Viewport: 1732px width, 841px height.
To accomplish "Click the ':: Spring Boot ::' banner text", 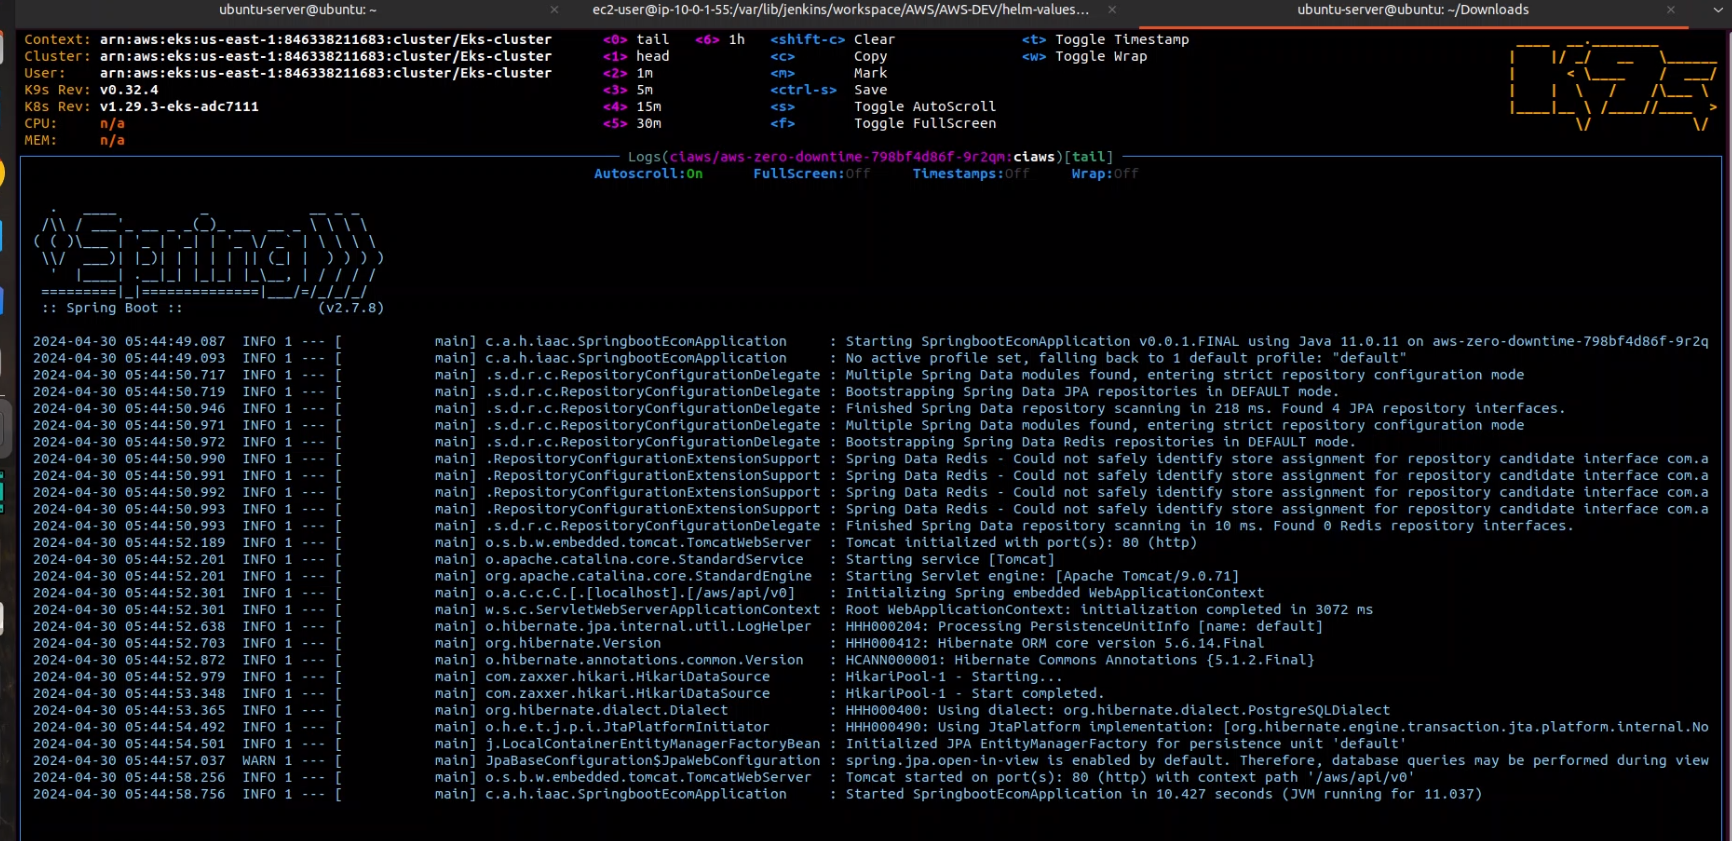I will (112, 308).
